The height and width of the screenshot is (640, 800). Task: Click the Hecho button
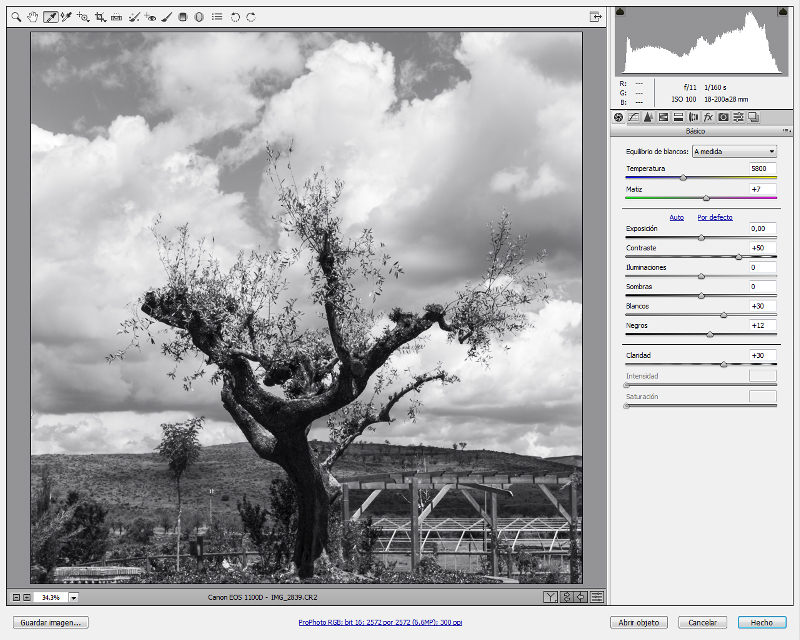(762, 623)
